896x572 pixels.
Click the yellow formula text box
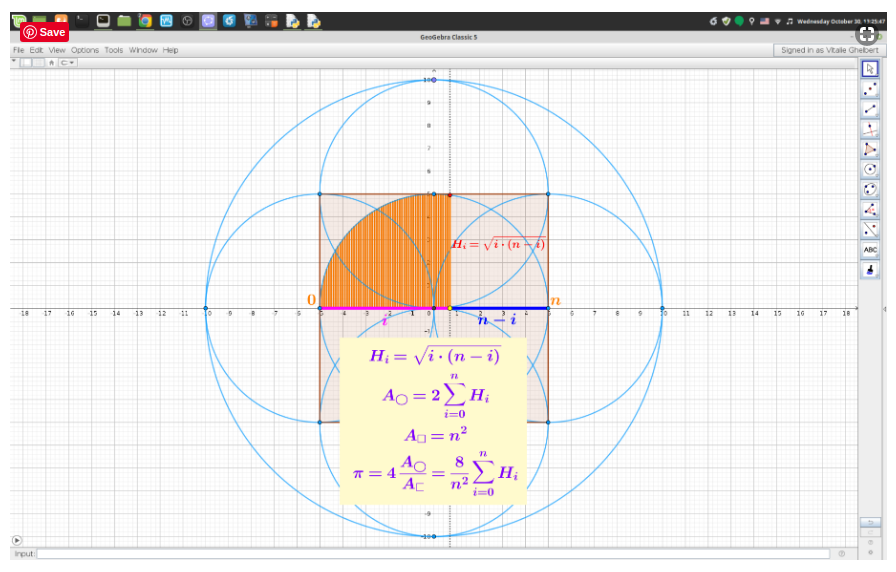click(x=433, y=421)
